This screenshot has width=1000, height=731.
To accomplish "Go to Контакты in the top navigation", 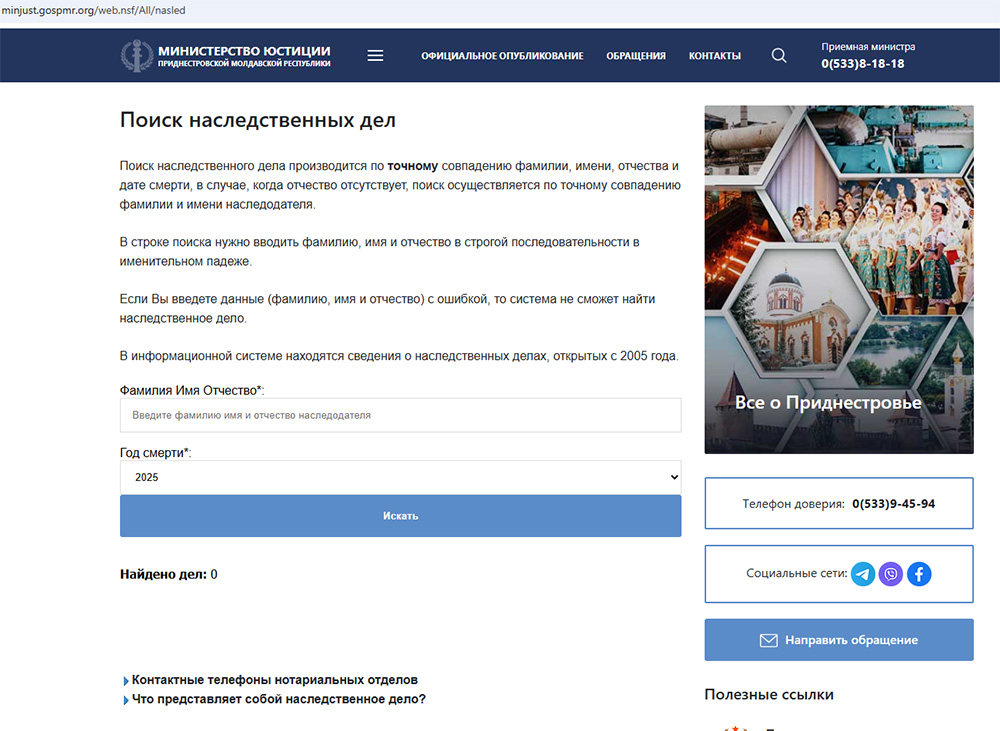I will tap(715, 56).
